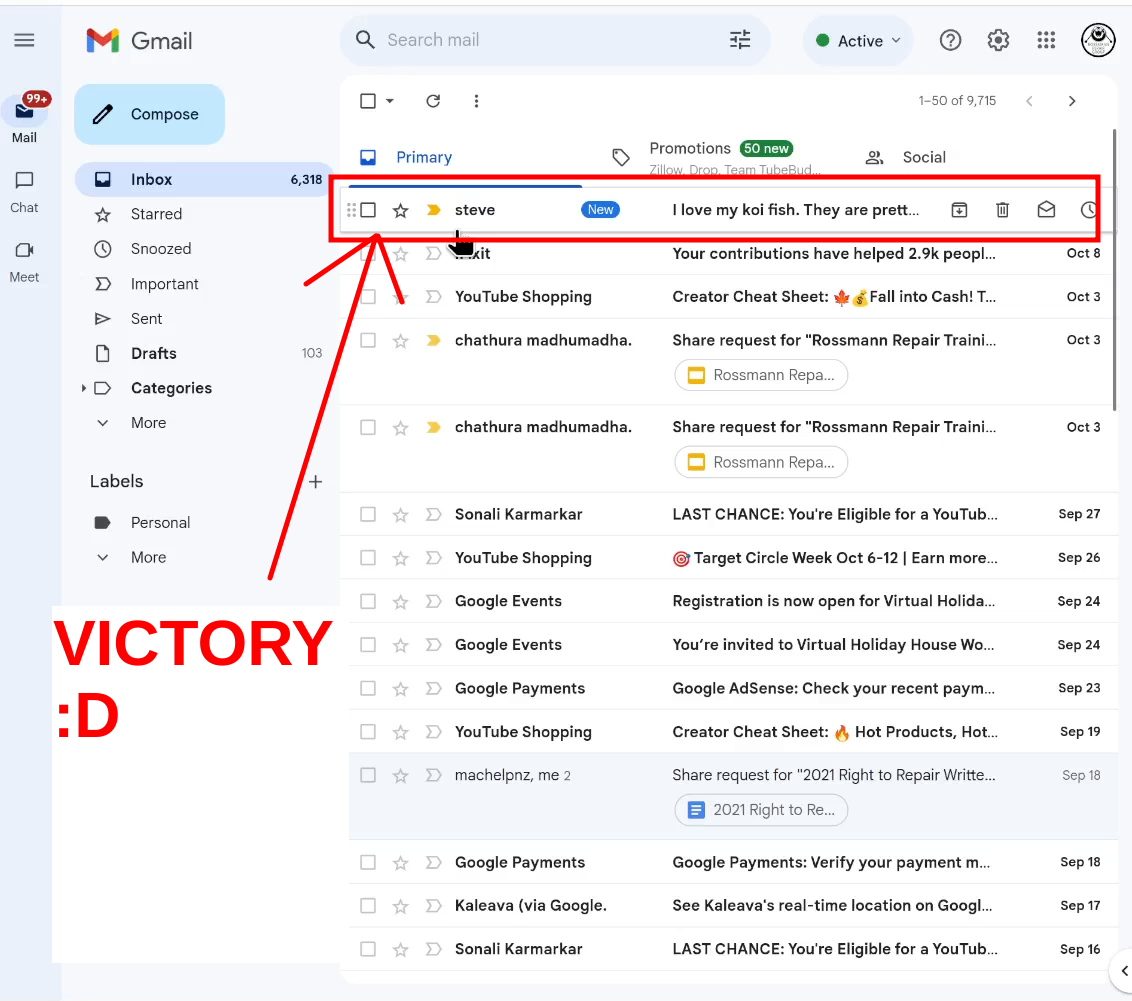1132x1001 pixels.
Task: Star the steve email
Action: pyautogui.click(x=401, y=210)
